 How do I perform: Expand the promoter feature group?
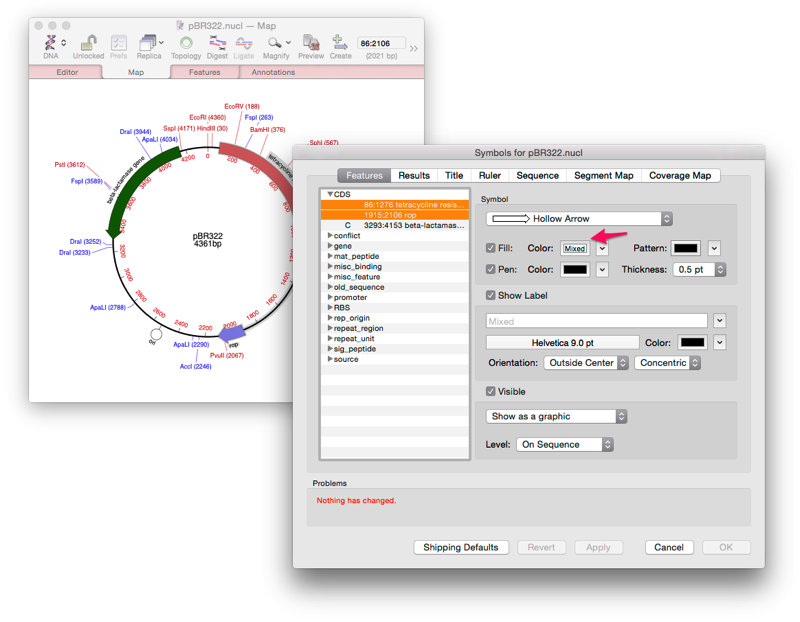331,298
